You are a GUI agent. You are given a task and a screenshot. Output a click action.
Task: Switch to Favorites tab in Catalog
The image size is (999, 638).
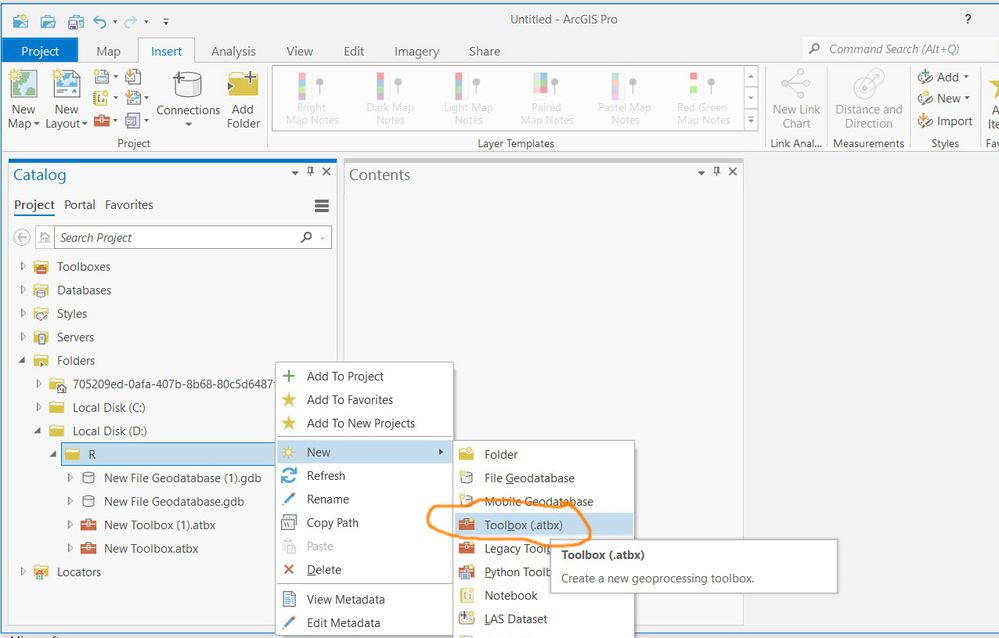129,205
